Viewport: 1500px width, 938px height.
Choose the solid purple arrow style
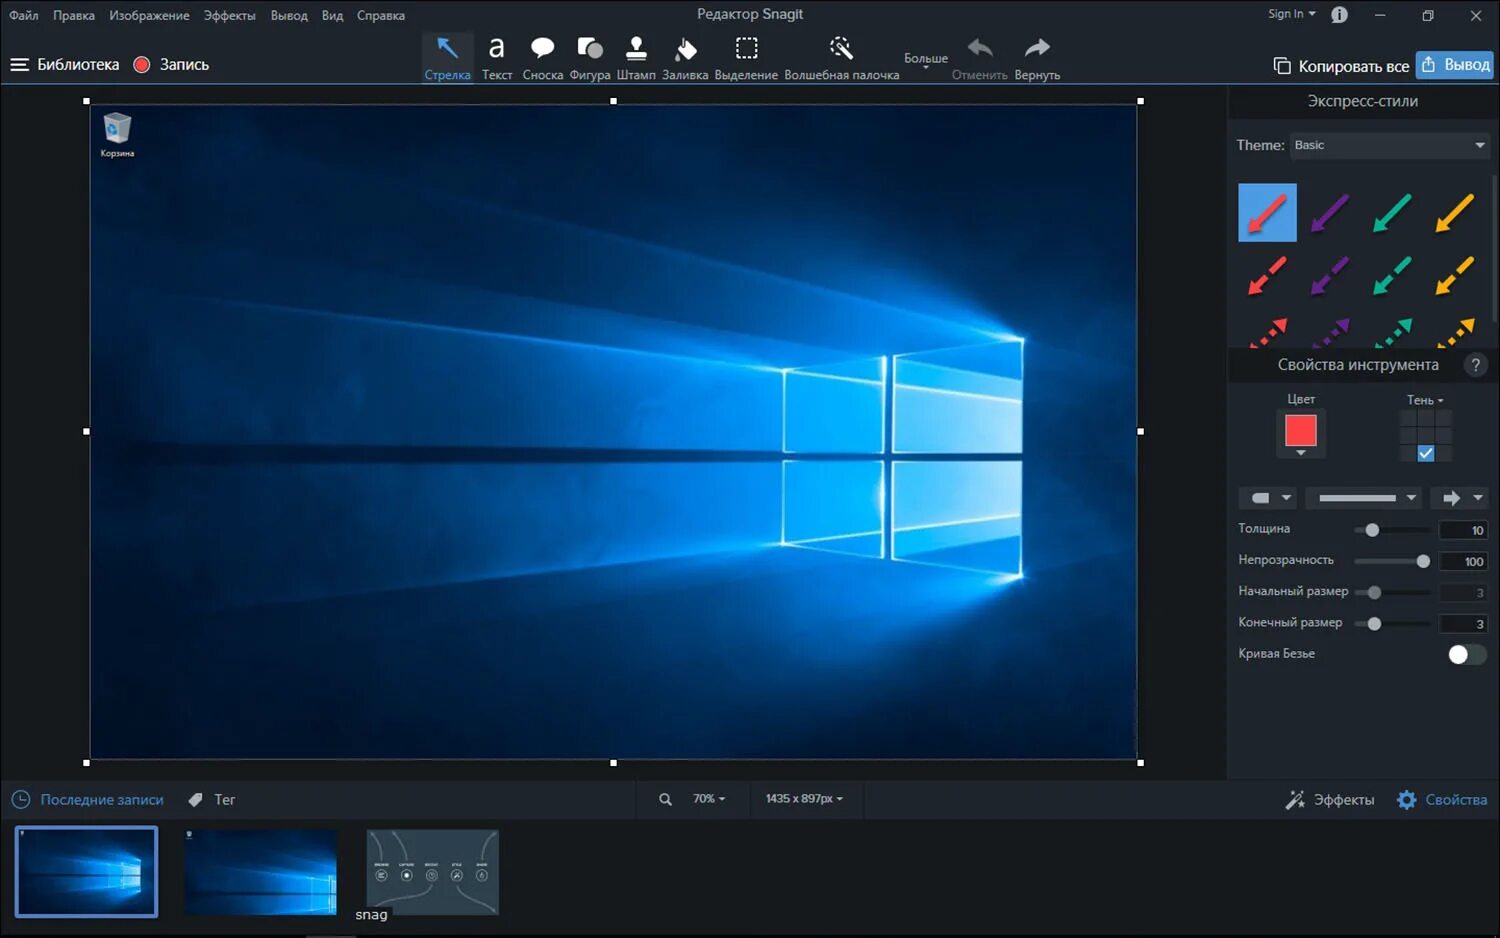pyautogui.click(x=1330, y=212)
